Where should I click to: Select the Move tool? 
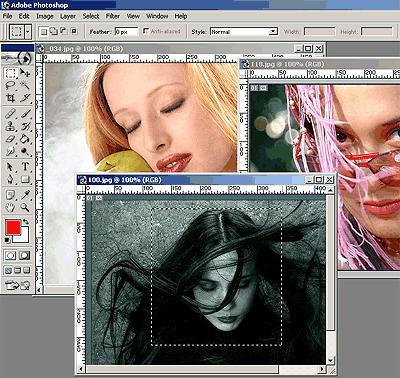(25, 73)
